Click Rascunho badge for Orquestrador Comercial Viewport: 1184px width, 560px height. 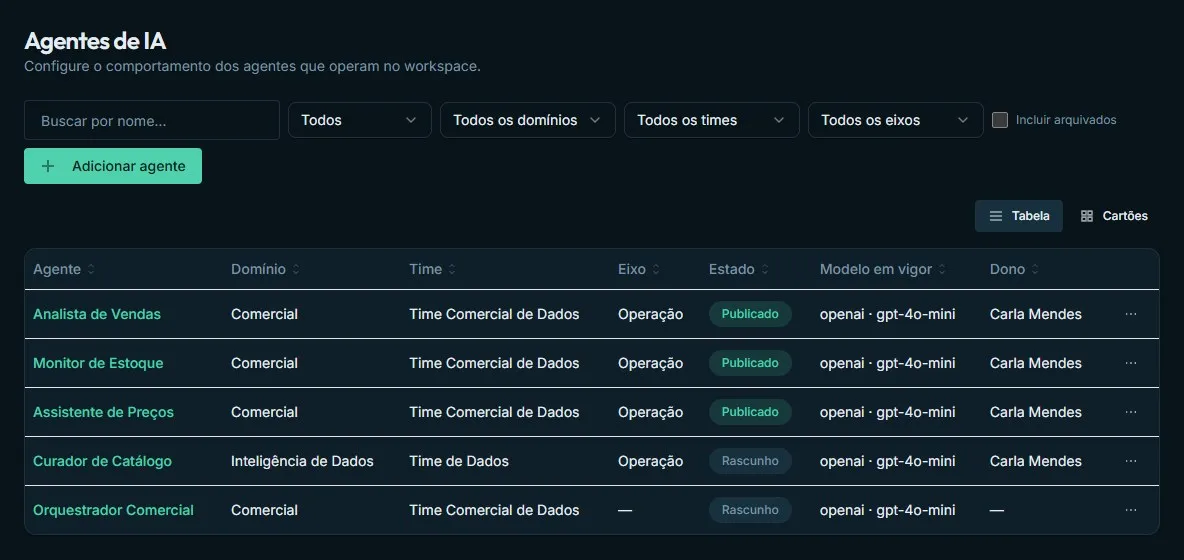[x=750, y=510]
